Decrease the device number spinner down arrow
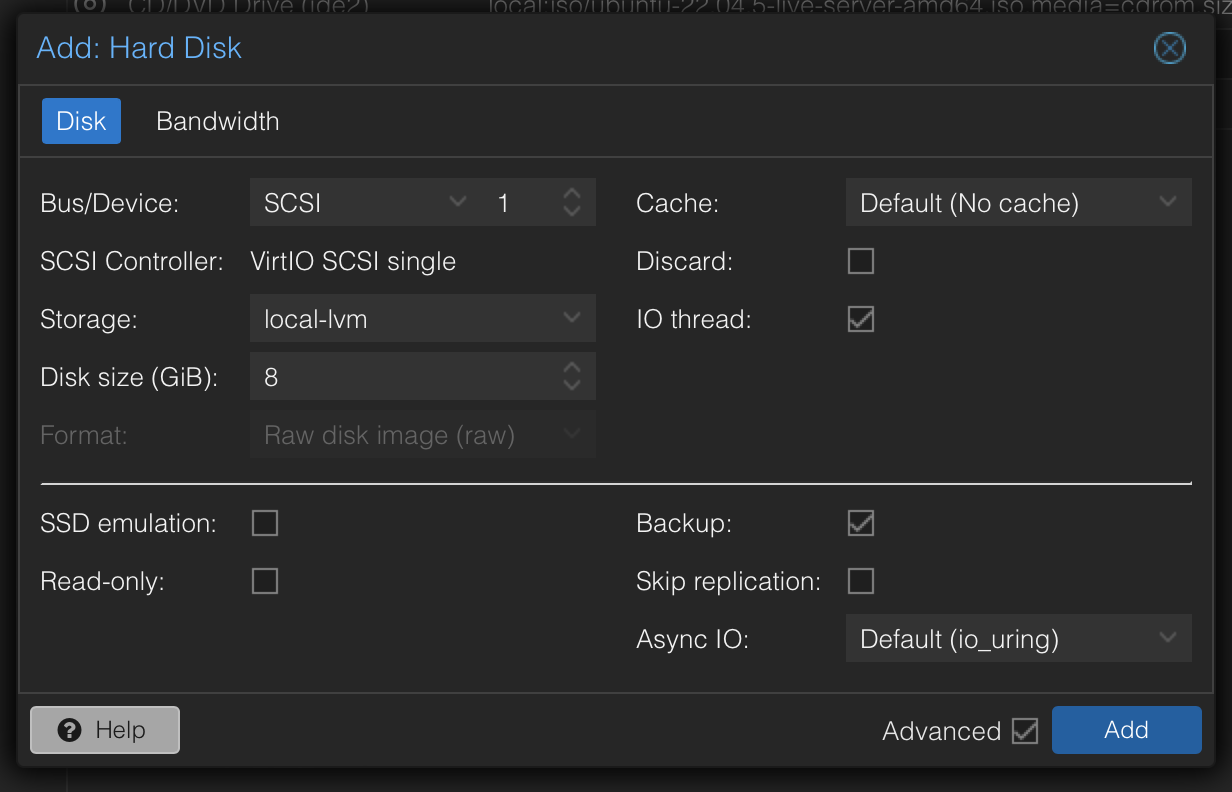1232x792 pixels. pyautogui.click(x=572, y=212)
